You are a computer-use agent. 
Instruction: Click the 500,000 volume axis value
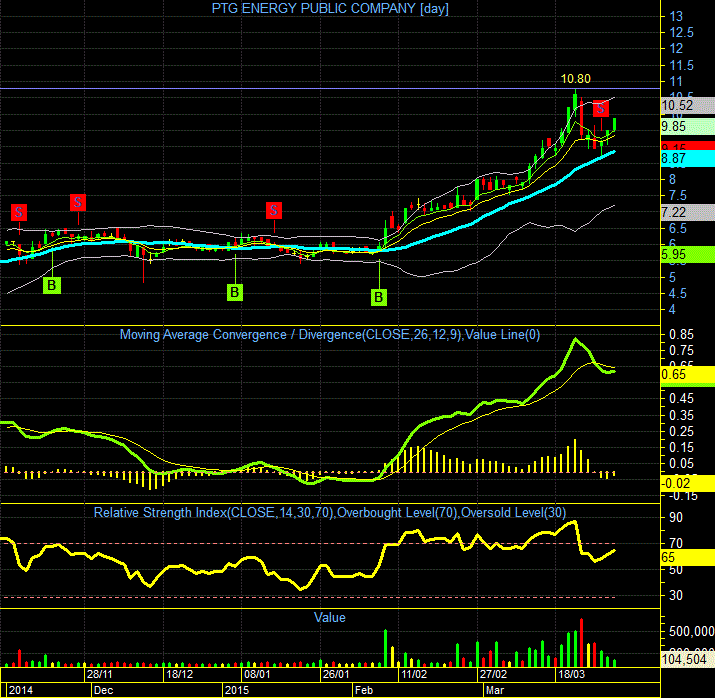(692, 631)
